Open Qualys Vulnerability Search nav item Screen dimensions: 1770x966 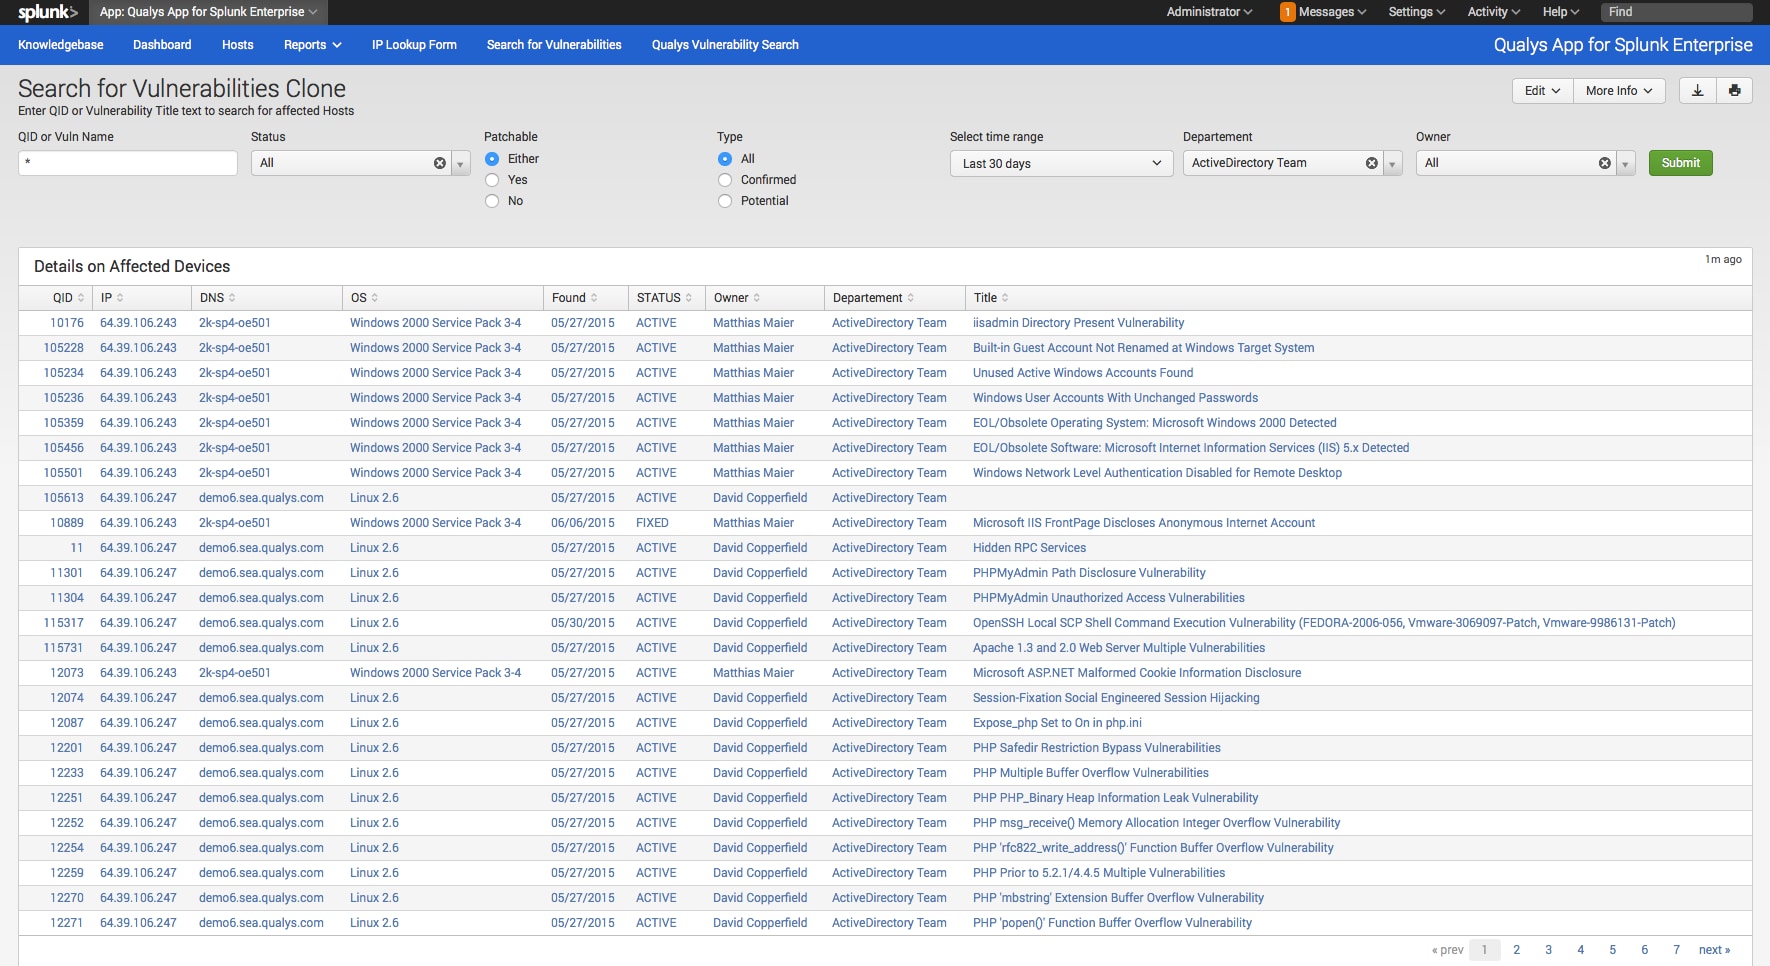coord(725,45)
